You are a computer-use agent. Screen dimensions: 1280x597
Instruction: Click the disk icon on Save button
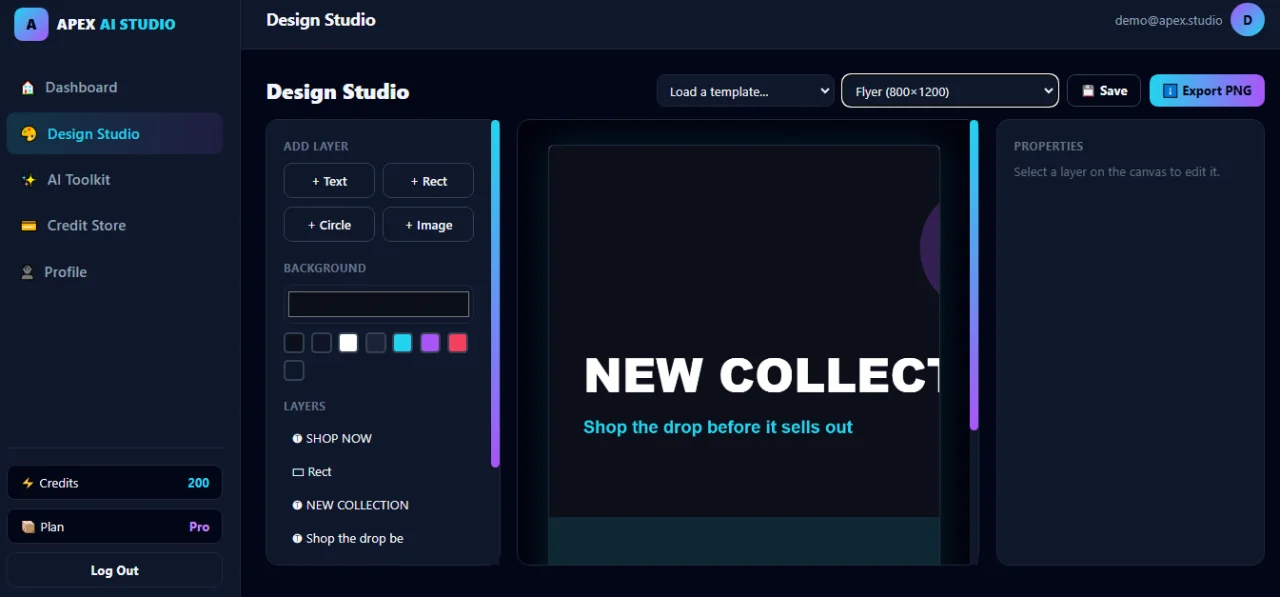tap(1088, 91)
